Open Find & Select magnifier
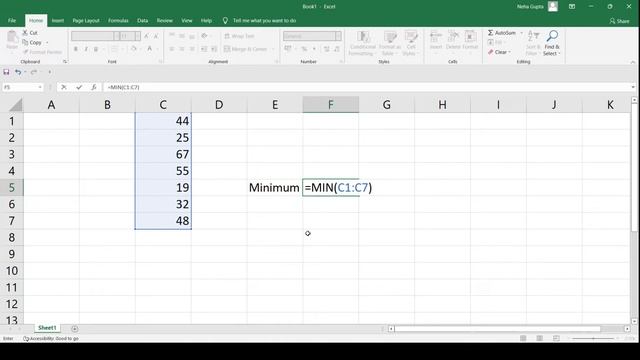 coord(552,43)
